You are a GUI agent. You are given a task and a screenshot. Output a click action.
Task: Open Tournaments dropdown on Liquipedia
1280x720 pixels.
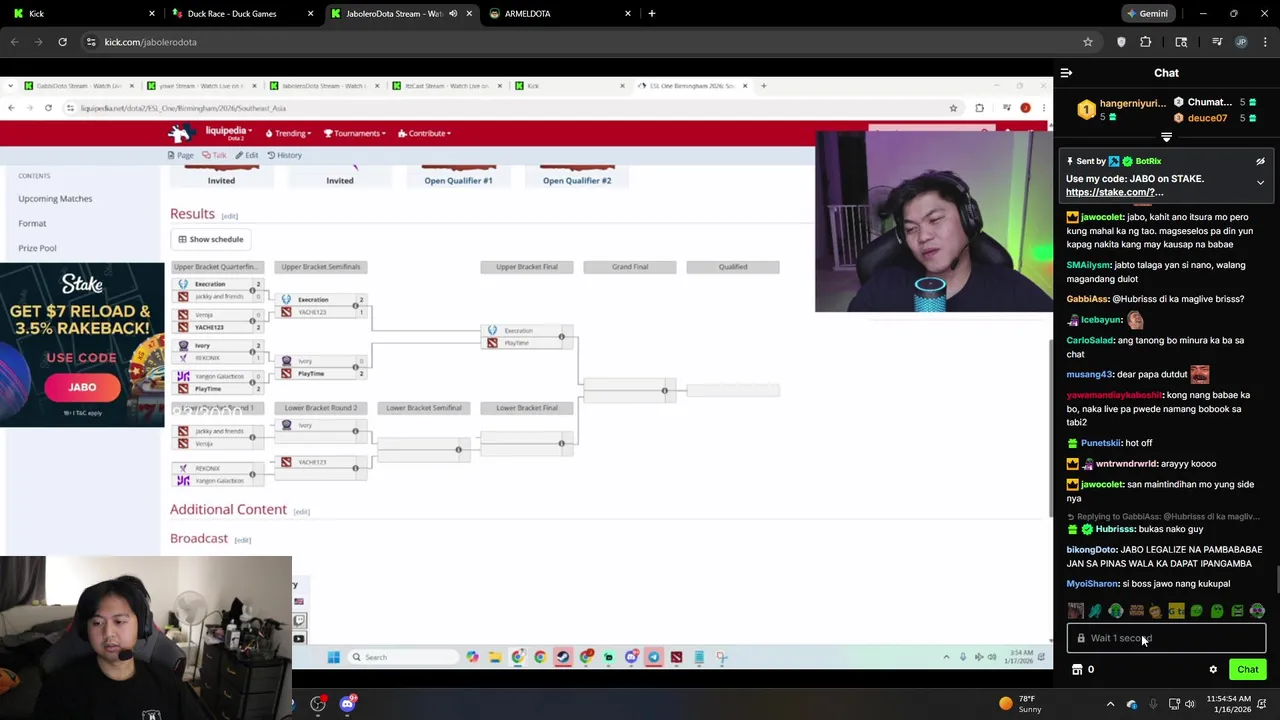pos(353,133)
